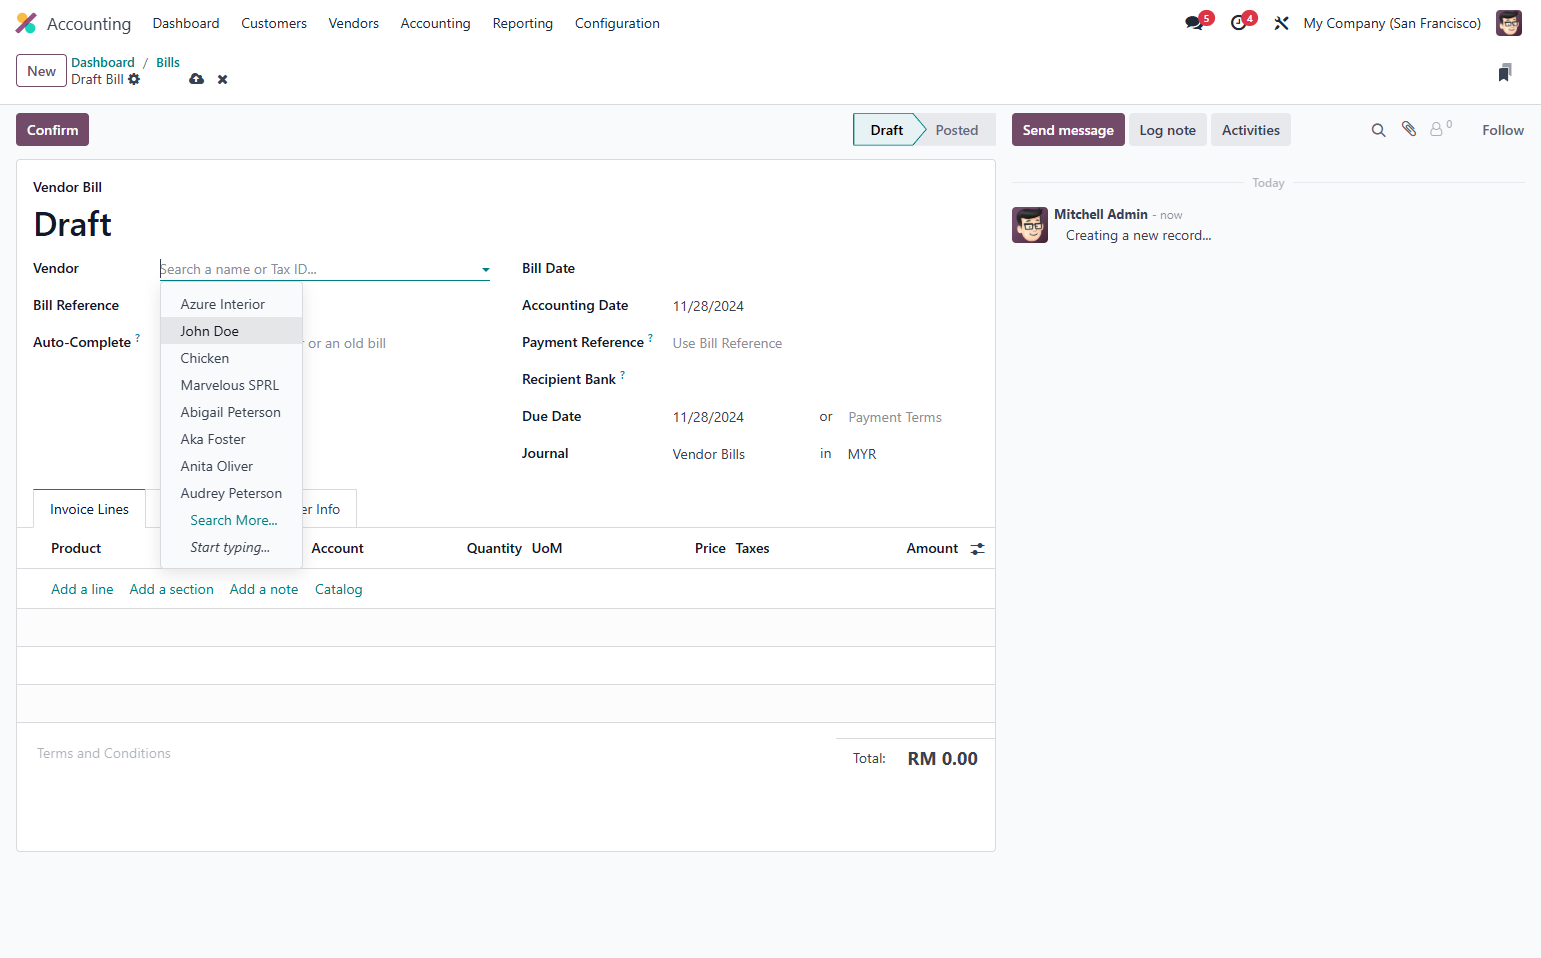
Task: Open column settings icon next to Amount
Action: 977,548
